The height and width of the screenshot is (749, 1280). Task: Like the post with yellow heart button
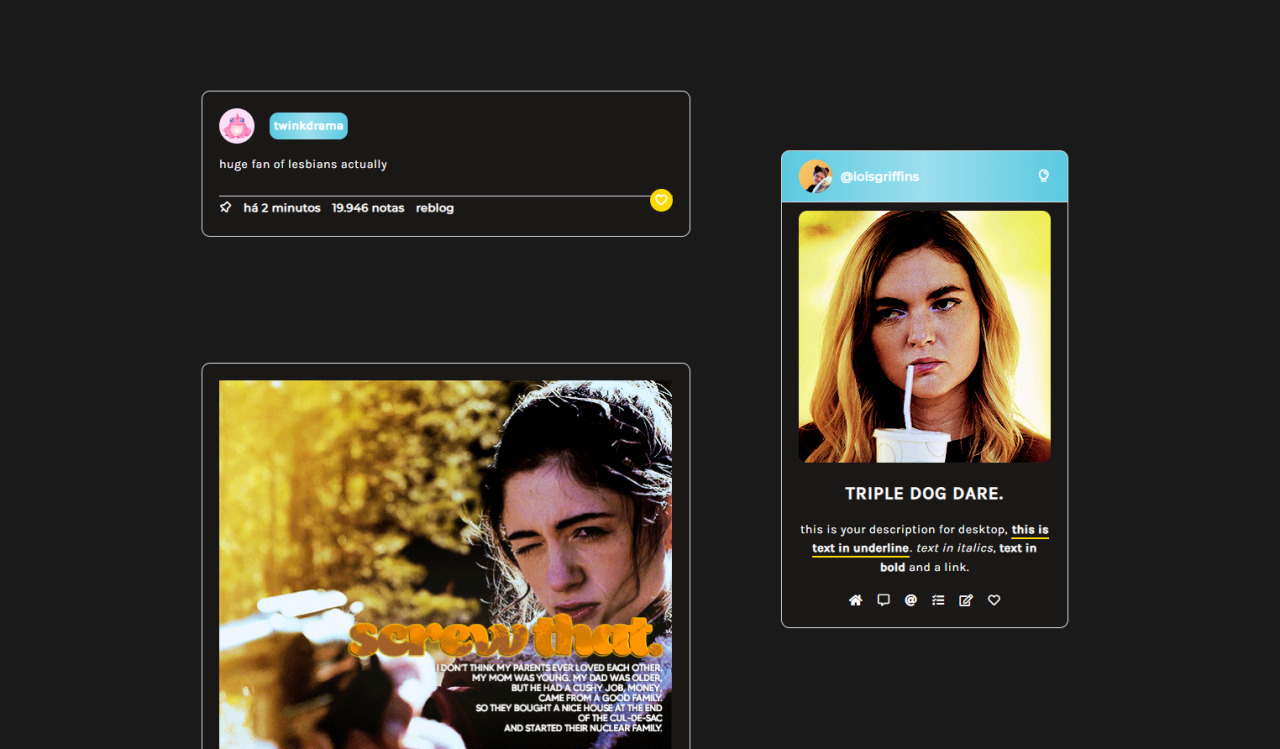(x=661, y=200)
